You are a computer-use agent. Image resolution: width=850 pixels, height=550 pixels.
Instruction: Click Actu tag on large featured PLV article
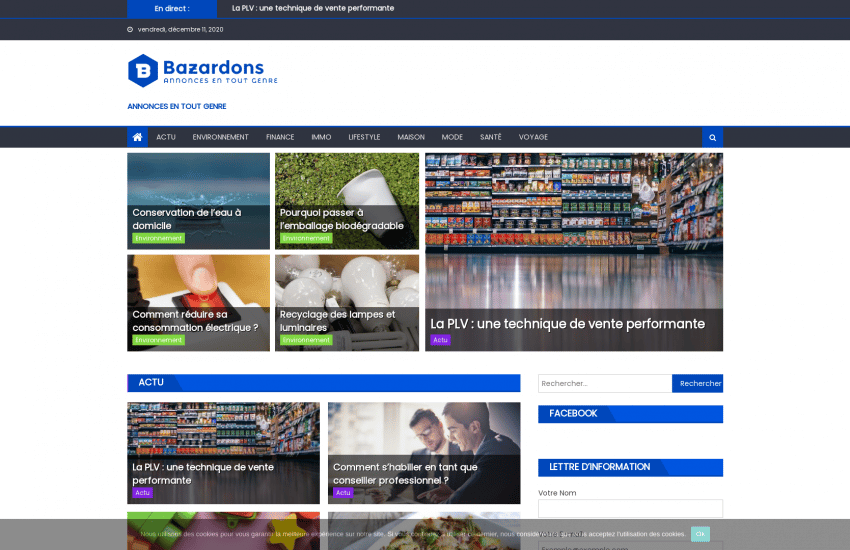pos(440,340)
